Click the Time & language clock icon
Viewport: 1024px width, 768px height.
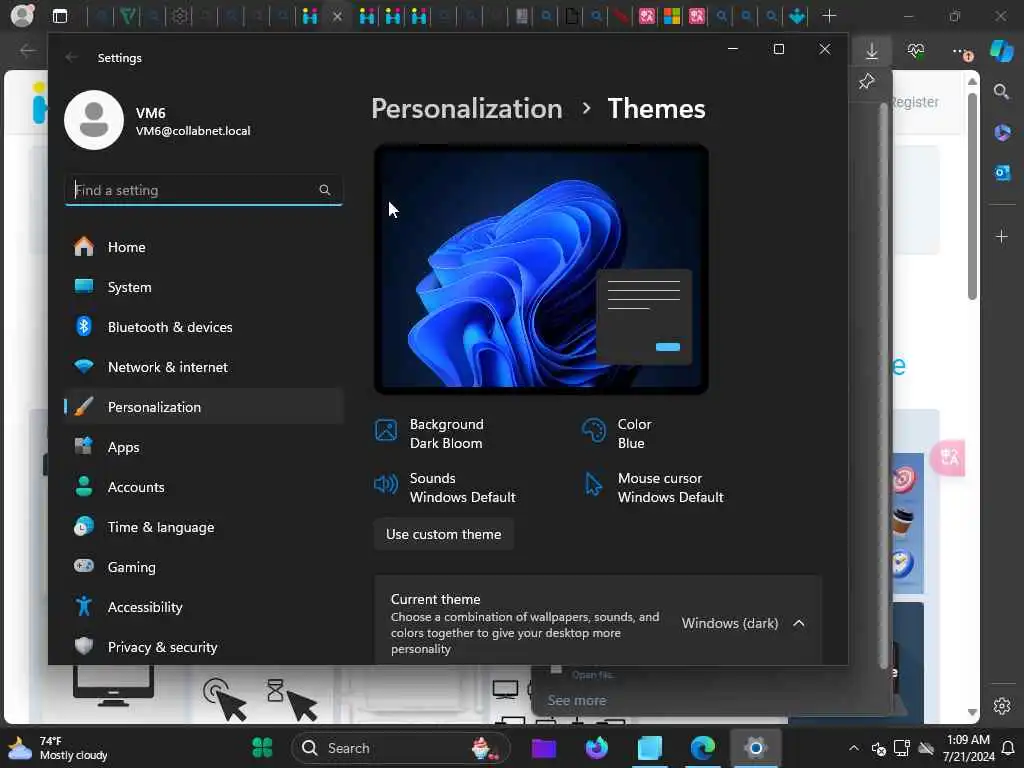84,526
